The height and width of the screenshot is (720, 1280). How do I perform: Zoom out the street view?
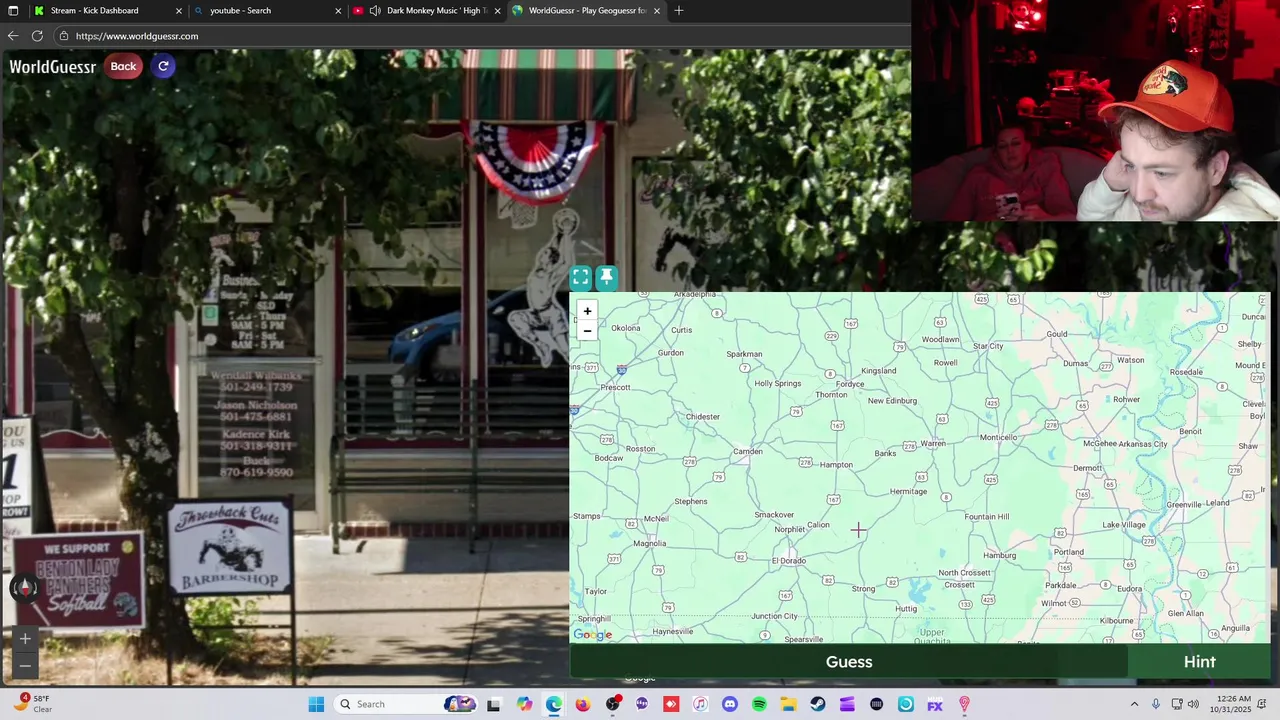point(25,665)
